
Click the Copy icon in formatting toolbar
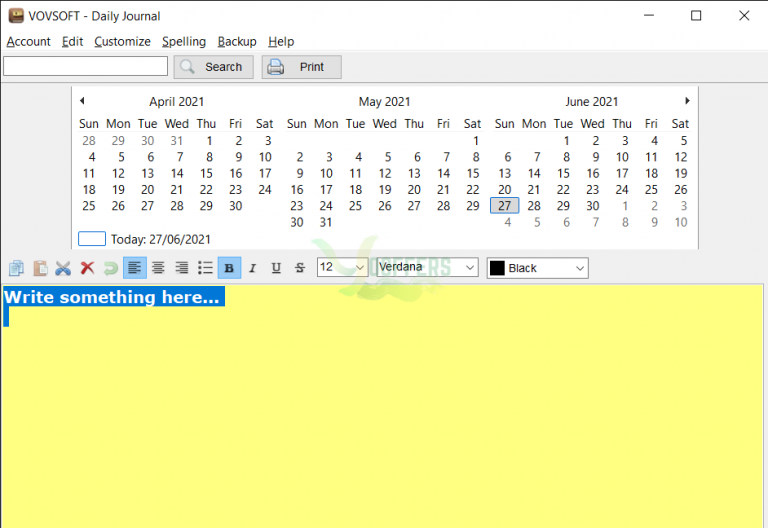pos(16,268)
